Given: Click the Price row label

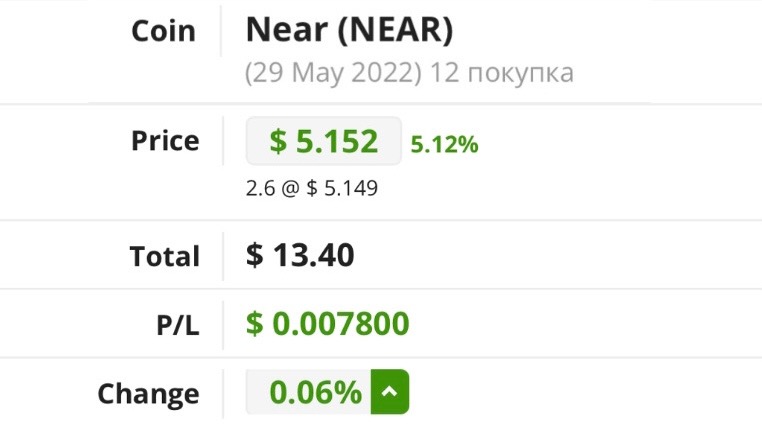Looking at the screenshot, I should 165,141.
